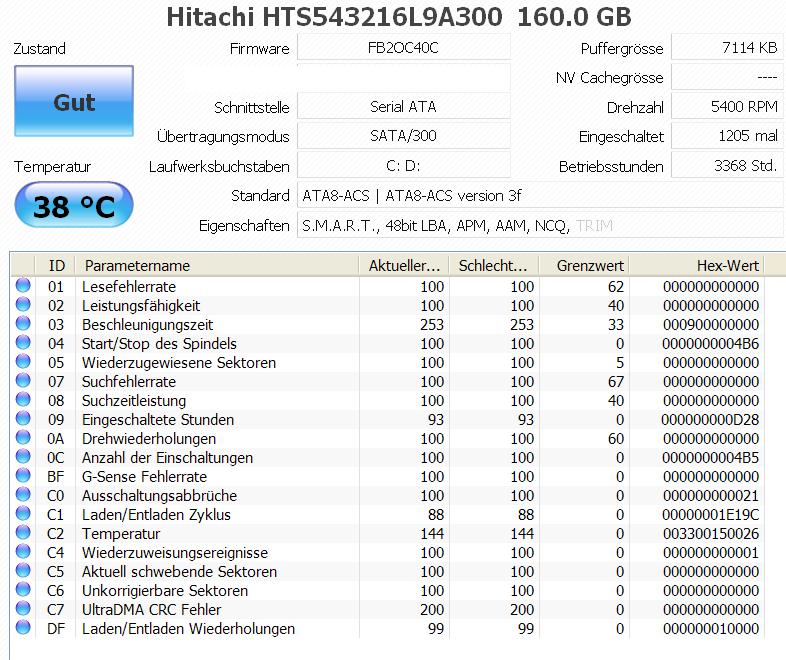Click the 38 °C temperature indicator
786x660 pixels.
74,205
